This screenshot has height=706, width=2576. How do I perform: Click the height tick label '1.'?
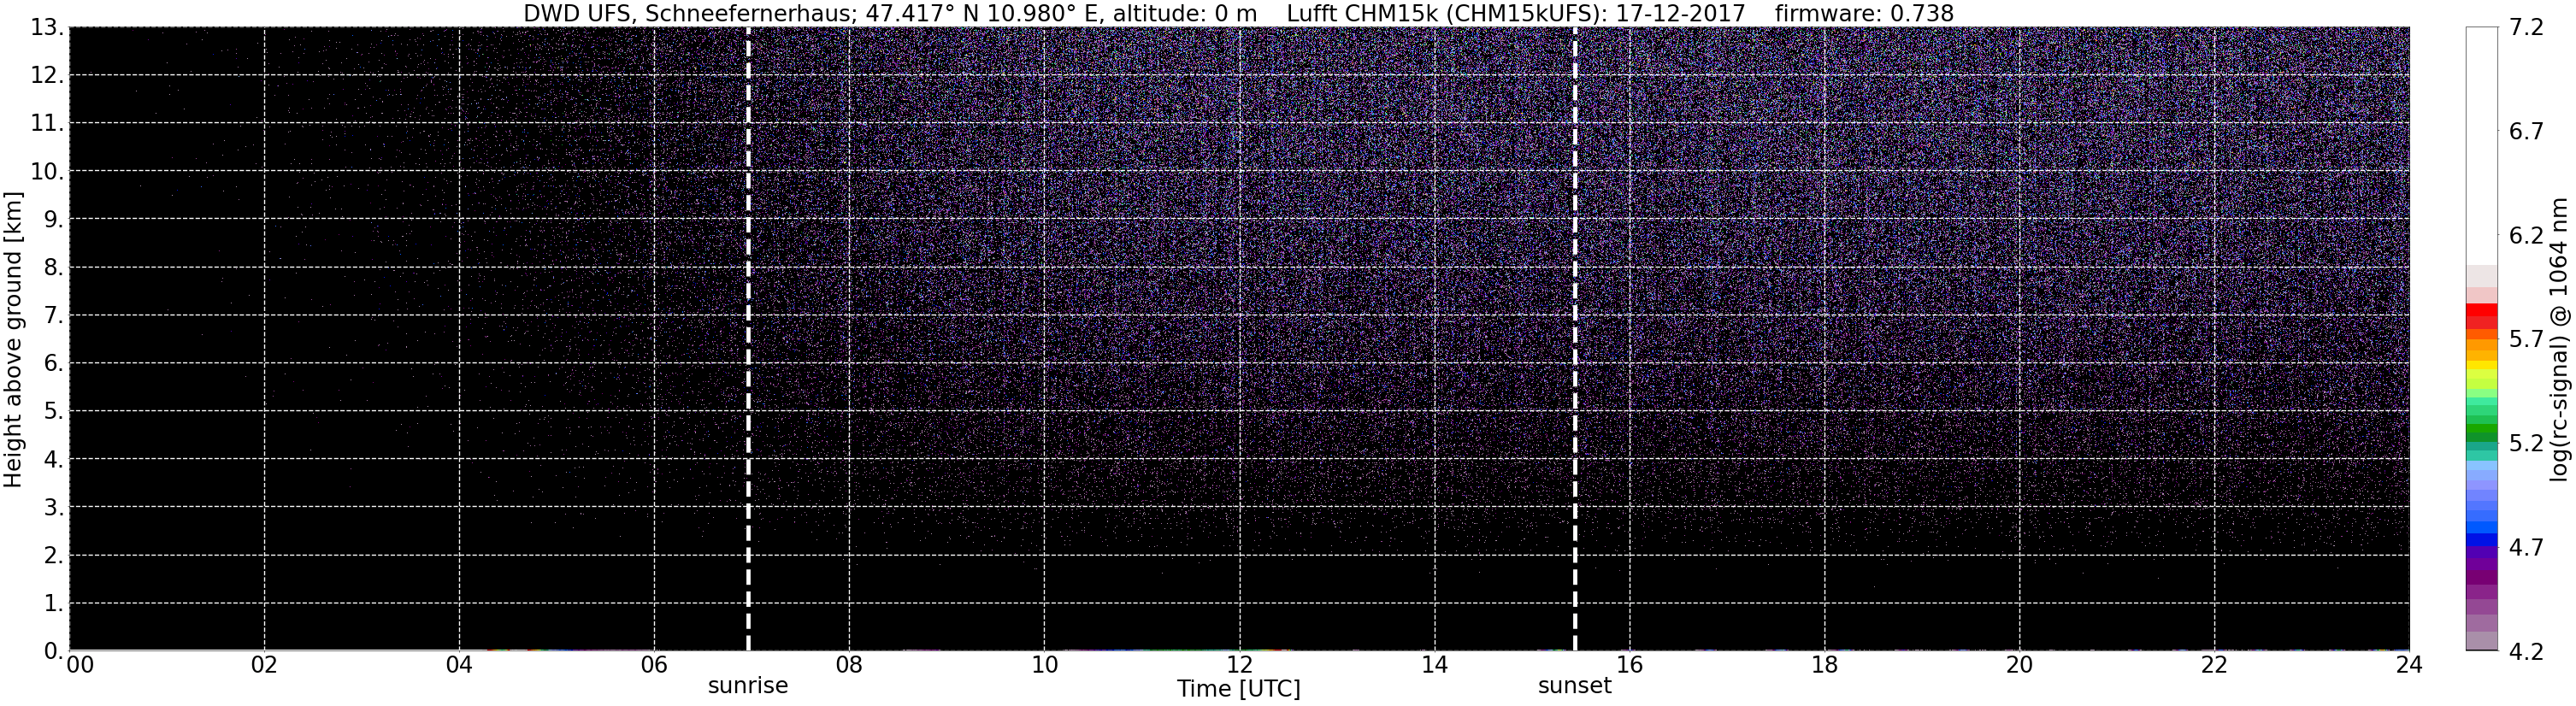pos(53,604)
